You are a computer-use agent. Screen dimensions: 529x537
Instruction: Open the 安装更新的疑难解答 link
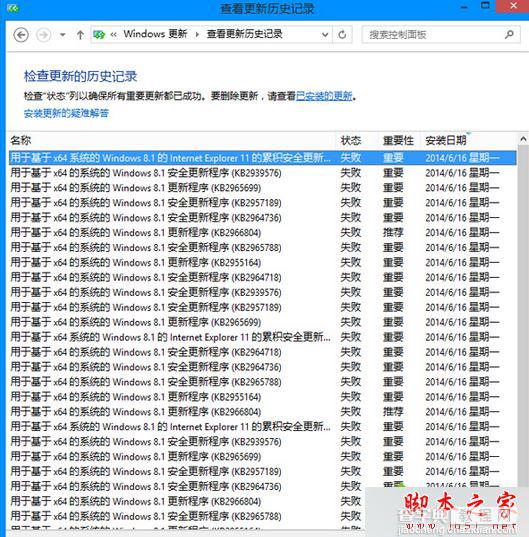(66, 113)
